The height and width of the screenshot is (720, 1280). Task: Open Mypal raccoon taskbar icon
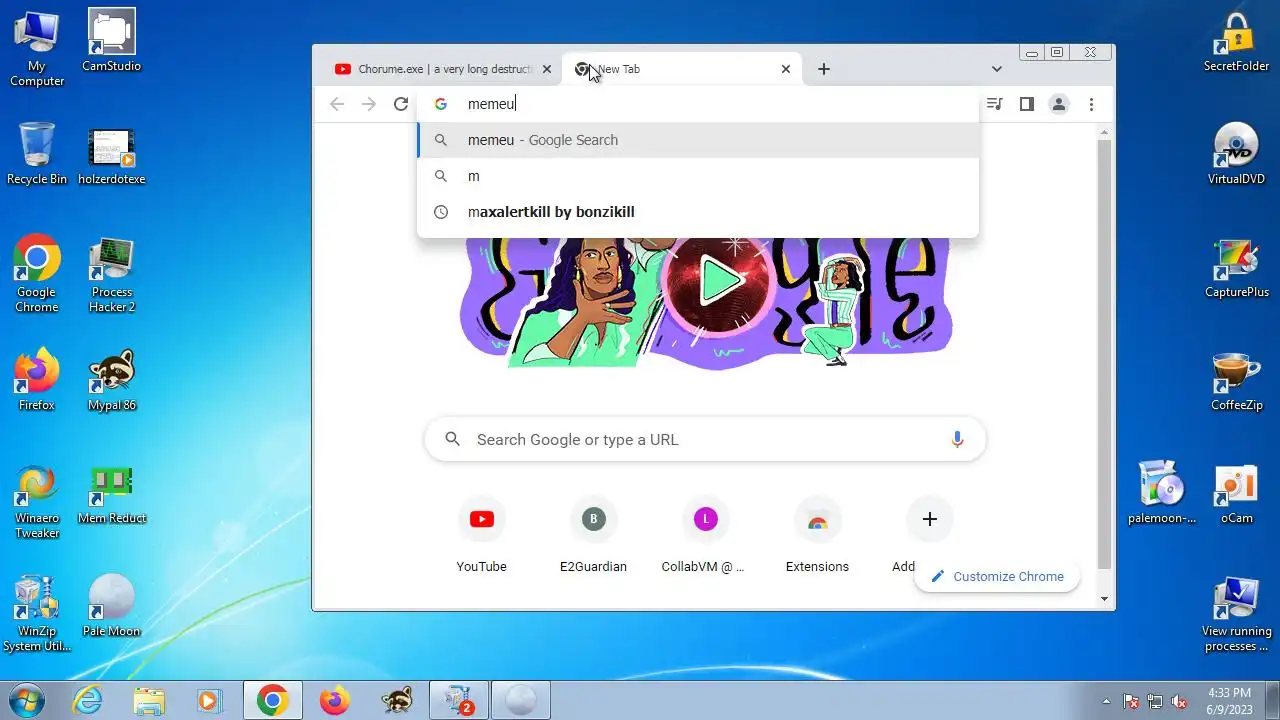point(397,701)
